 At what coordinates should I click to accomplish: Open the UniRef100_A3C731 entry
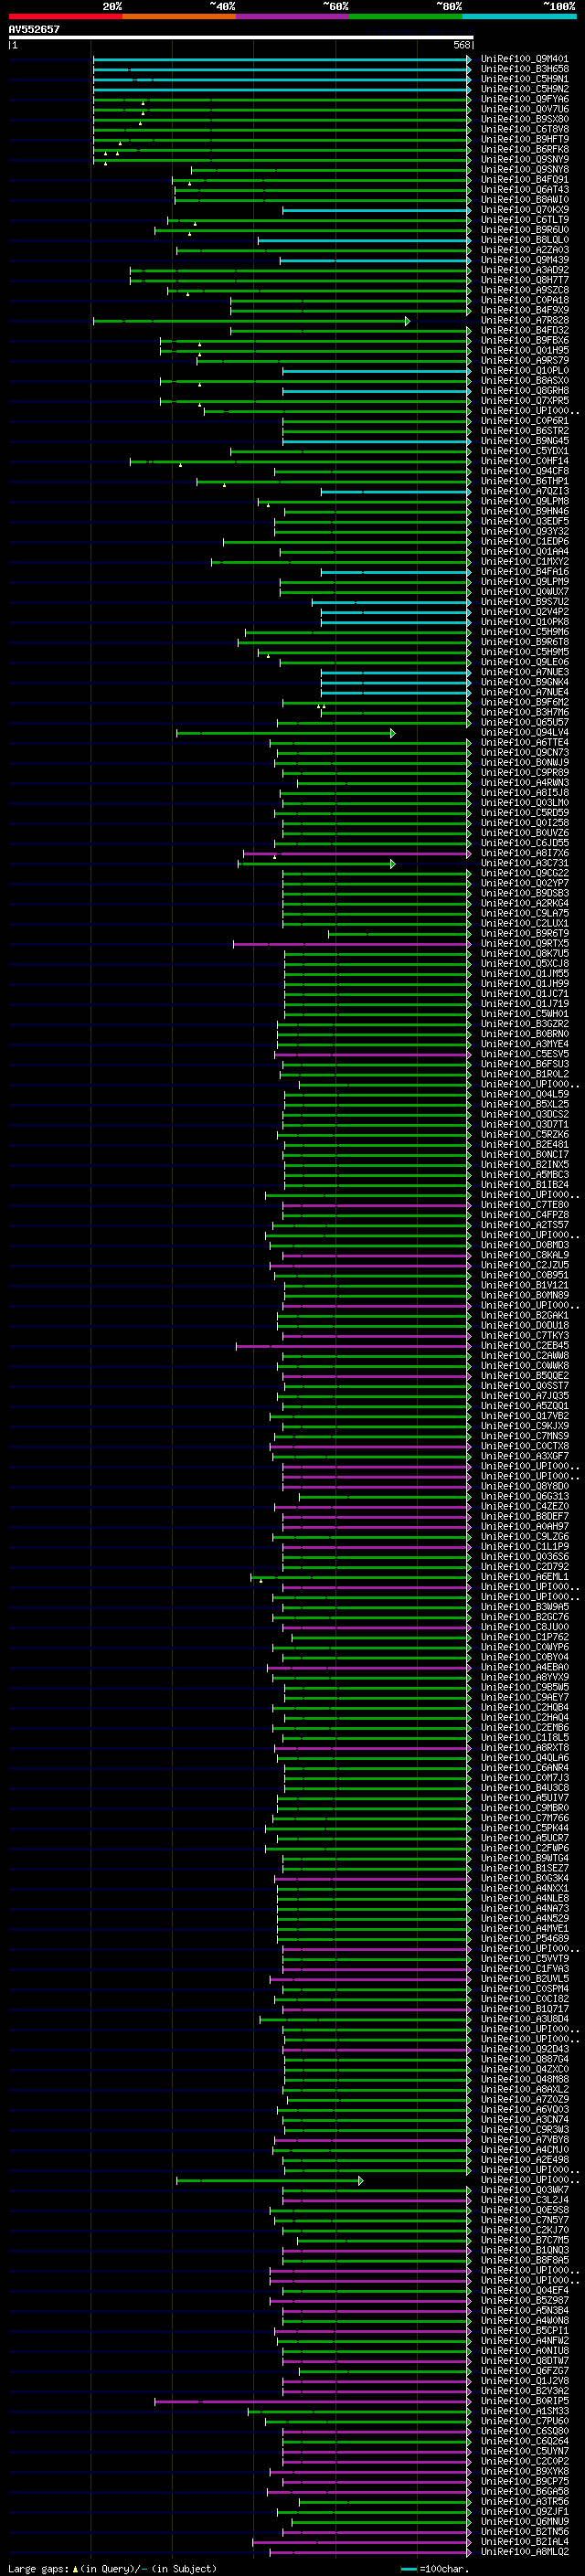click(524, 863)
